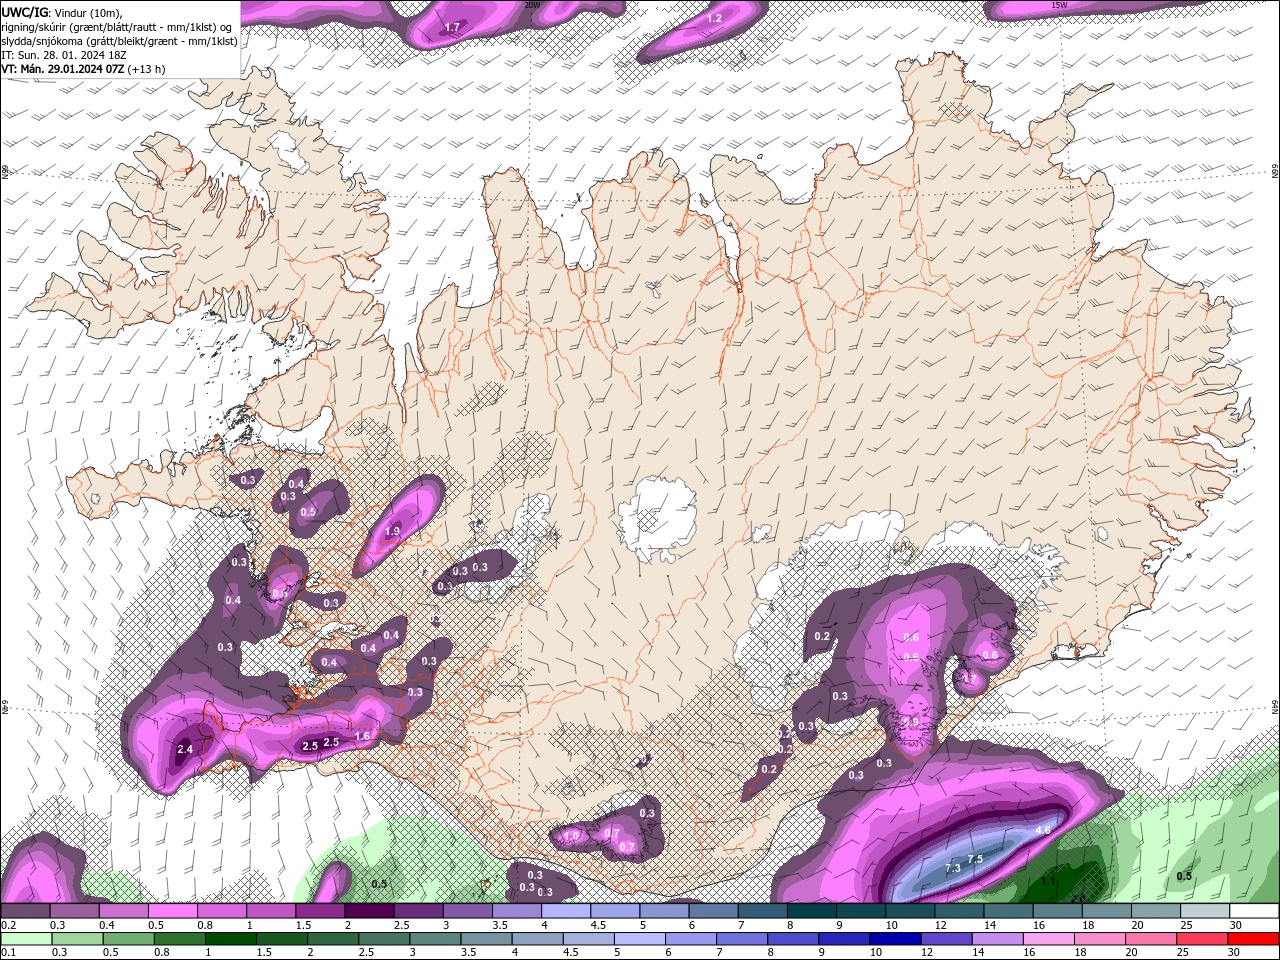The height and width of the screenshot is (960, 1280).
Task: Select the line 'rigning/skúrir (grænt/blátt/rautt - mm/1klst) og'
Action: (118, 26)
